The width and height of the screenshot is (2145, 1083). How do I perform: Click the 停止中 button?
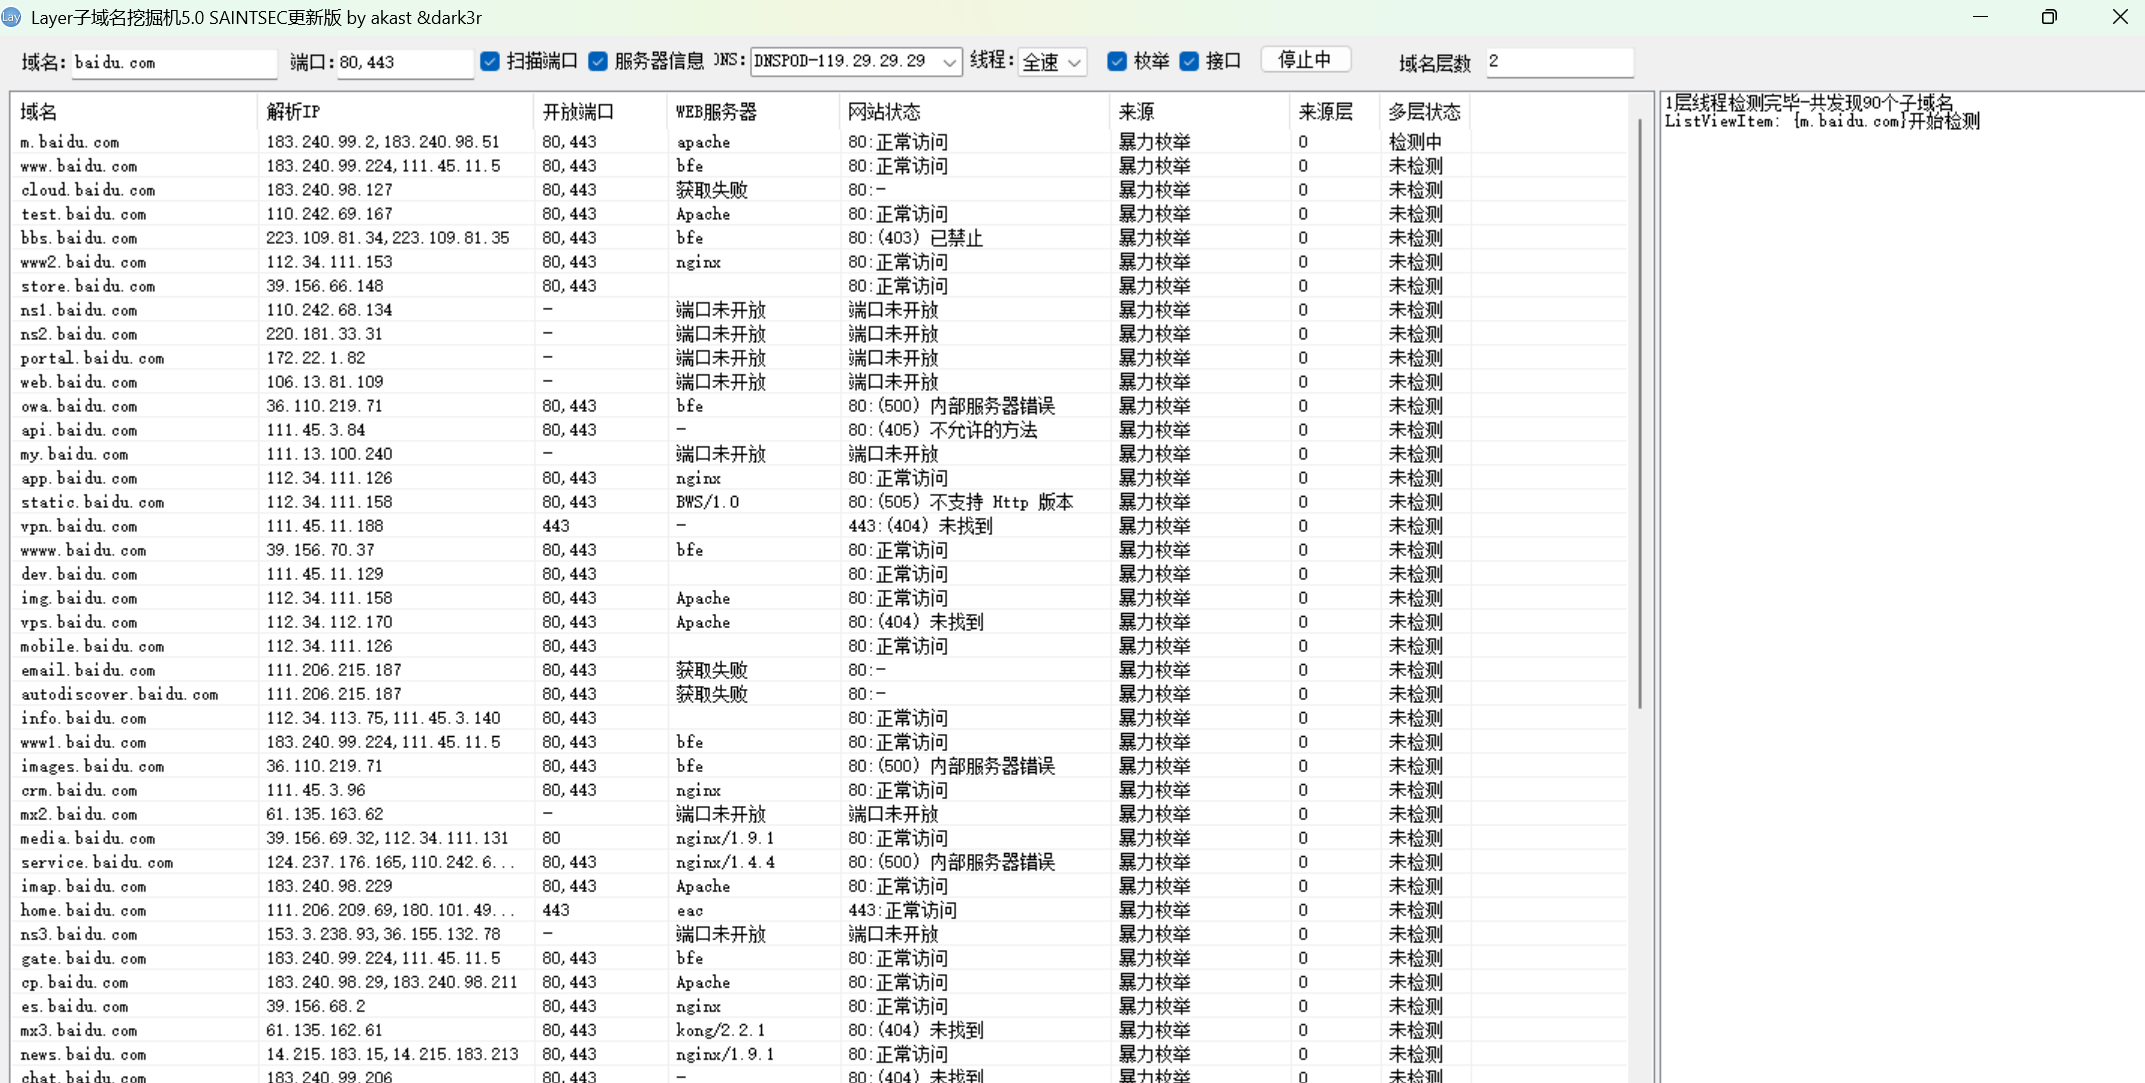click(1305, 60)
